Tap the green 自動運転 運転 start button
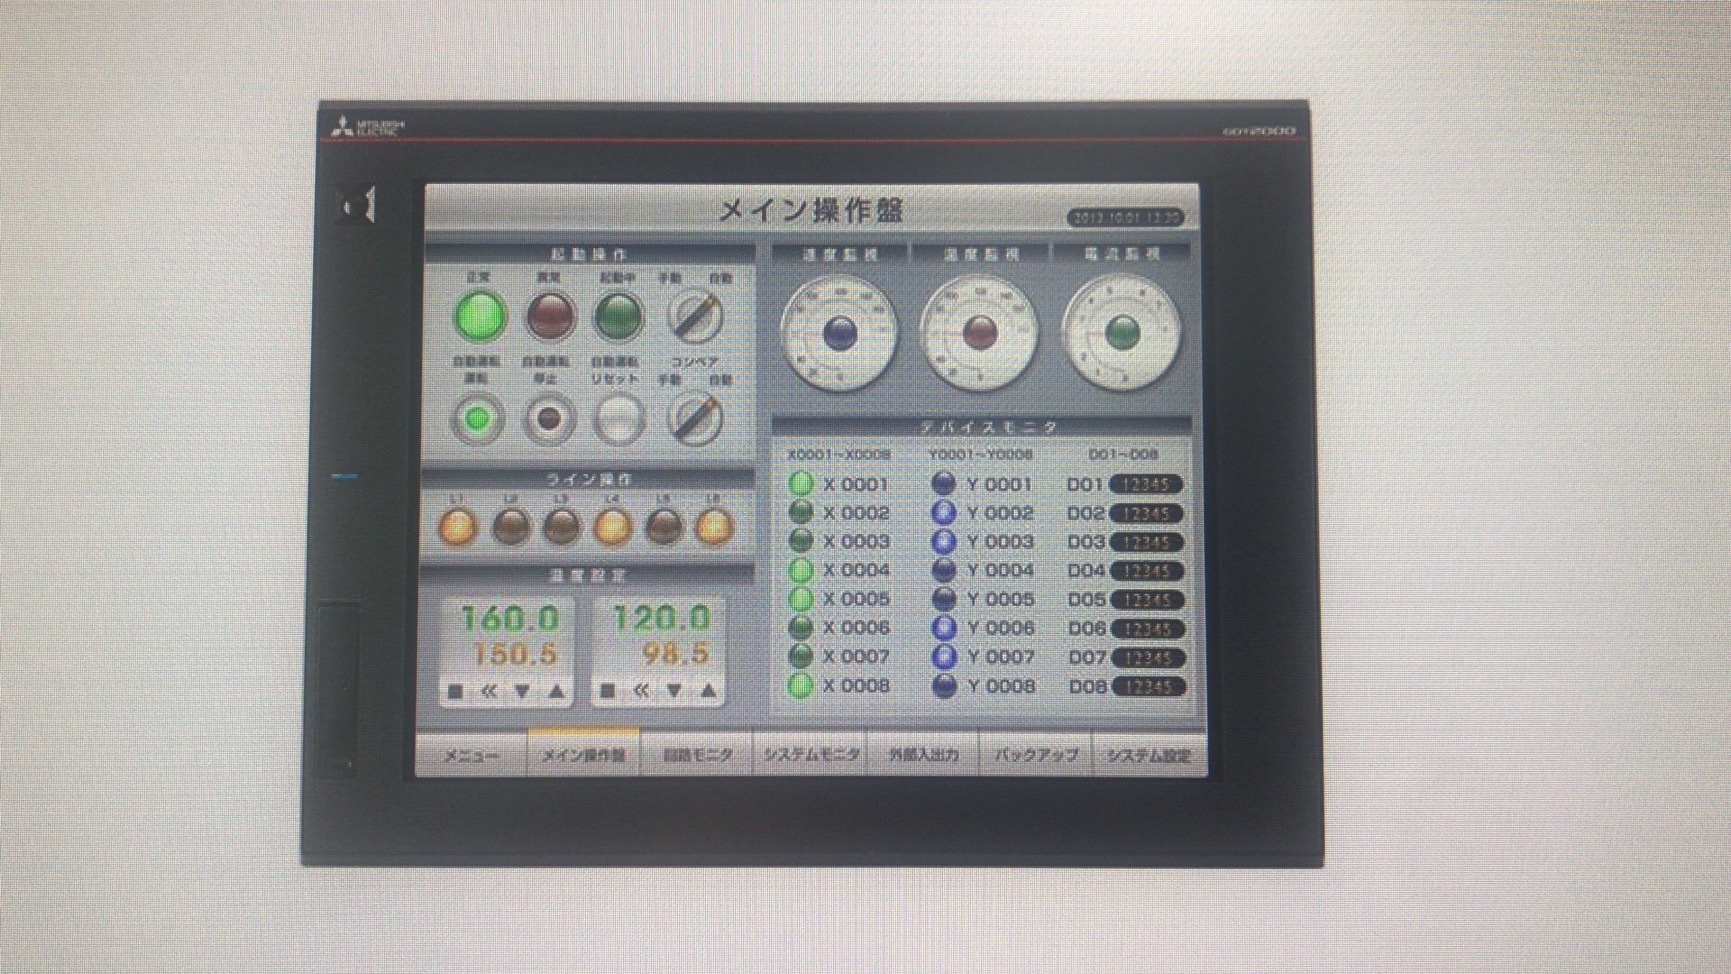This screenshot has height=974, width=1731. click(x=477, y=418)
